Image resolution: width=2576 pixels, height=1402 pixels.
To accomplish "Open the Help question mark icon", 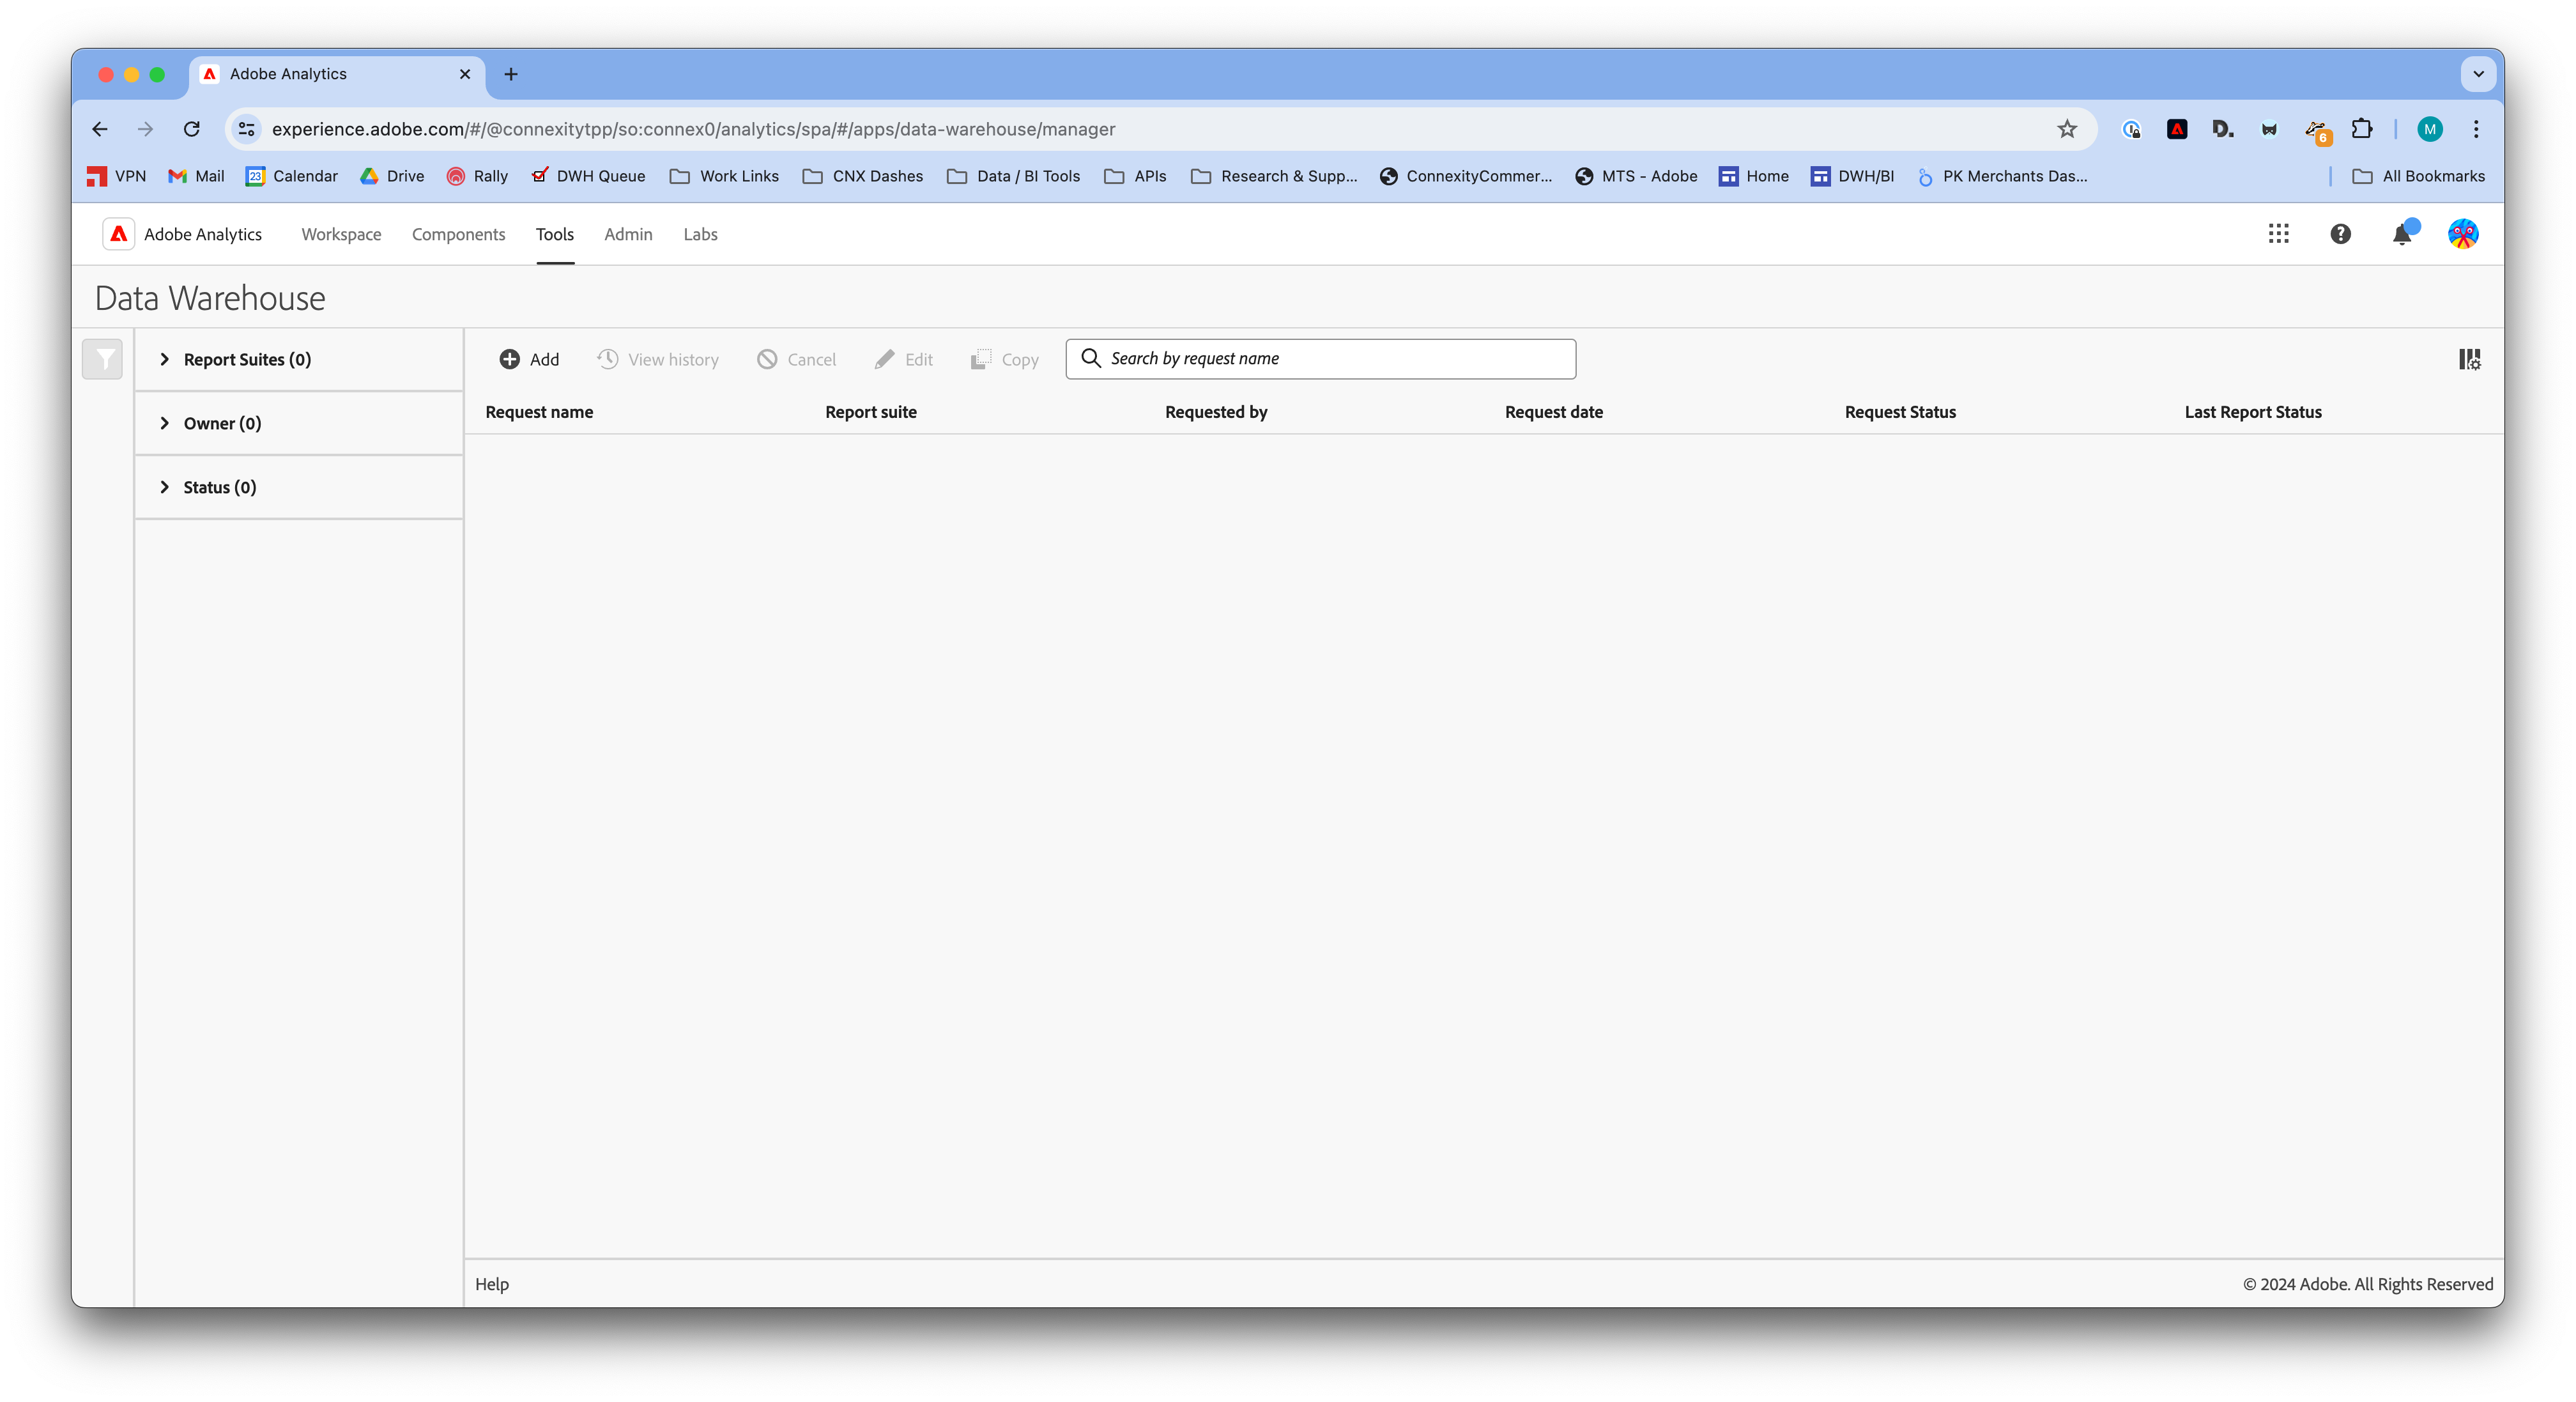I will (x=2340, y=234).
